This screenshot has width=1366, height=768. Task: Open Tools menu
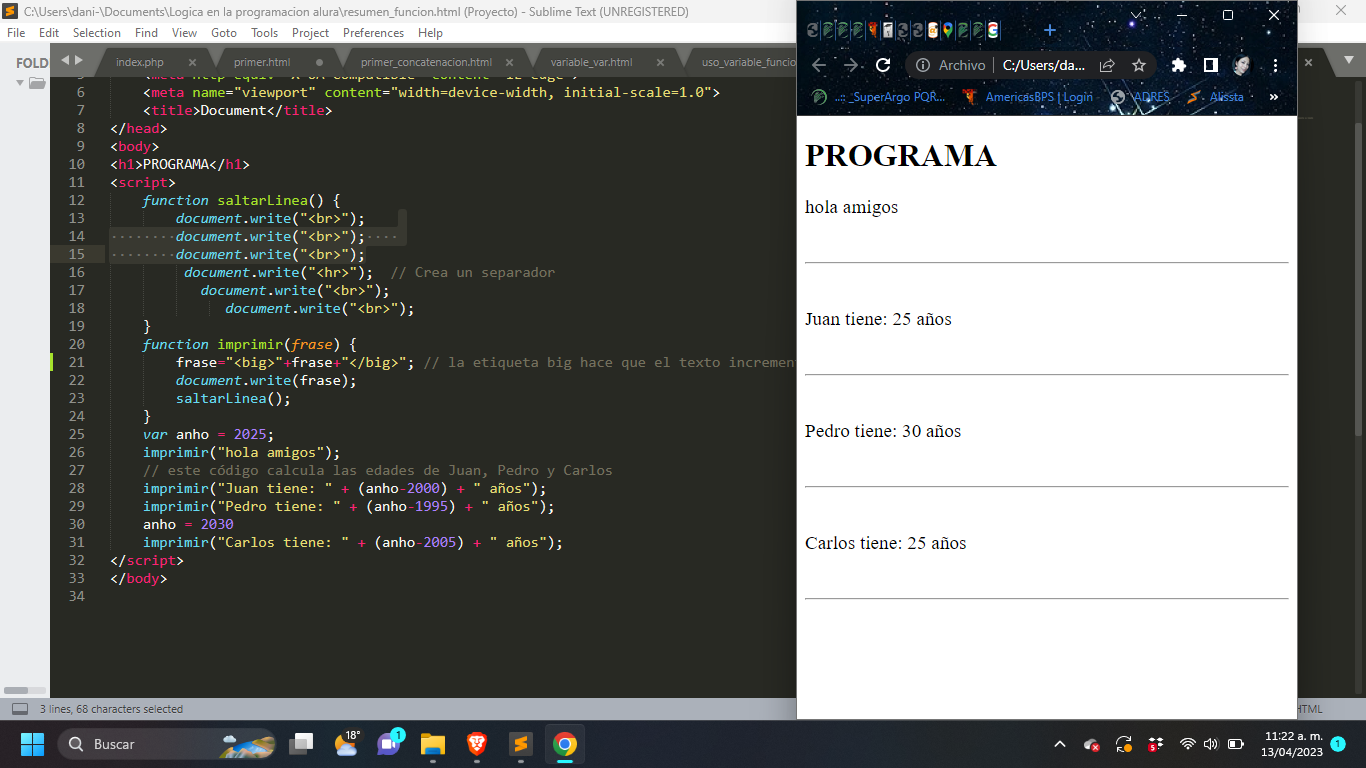(265, 32)
